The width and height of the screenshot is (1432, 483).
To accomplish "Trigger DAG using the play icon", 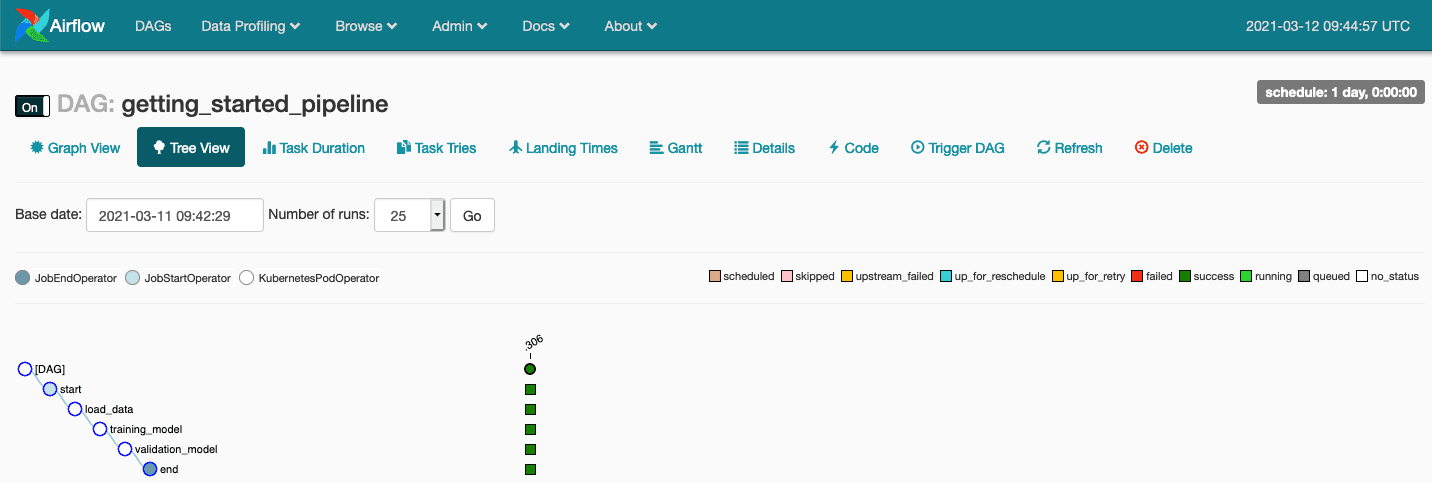I will (x=917, y=148).
